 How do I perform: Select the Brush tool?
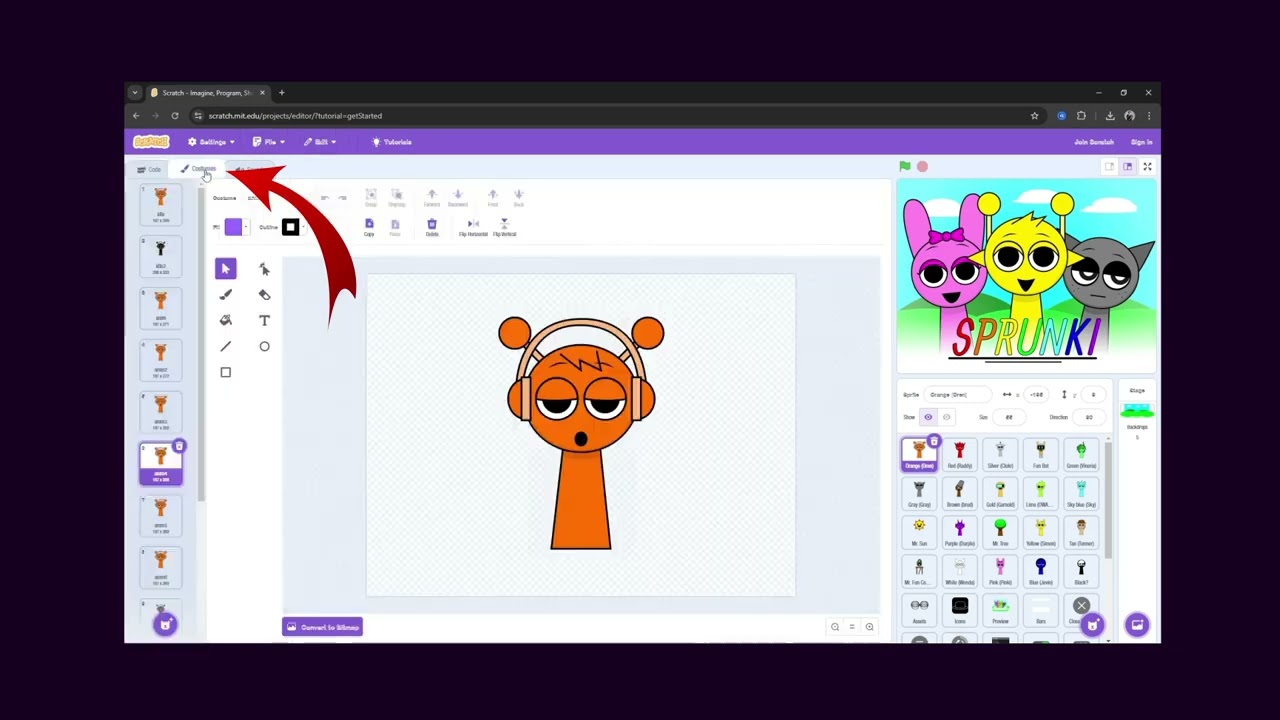point(225,295)
